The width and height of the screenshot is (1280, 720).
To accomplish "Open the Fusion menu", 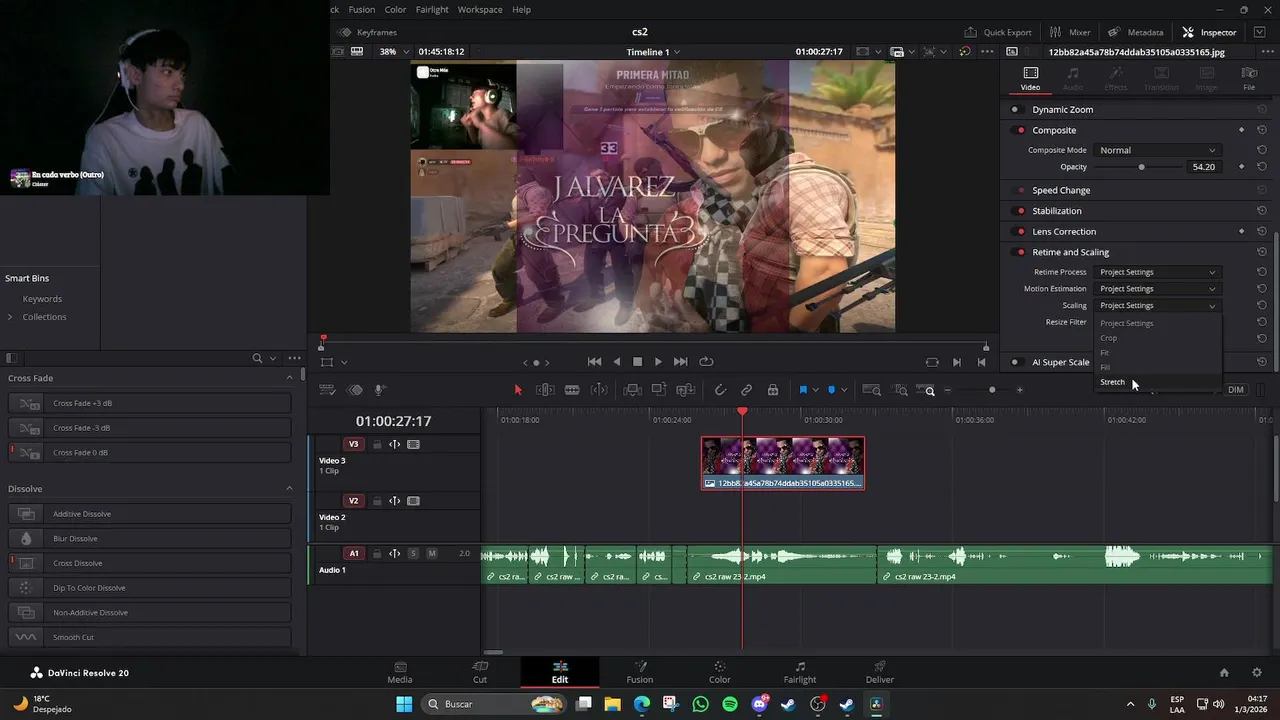I will (362, 9).
